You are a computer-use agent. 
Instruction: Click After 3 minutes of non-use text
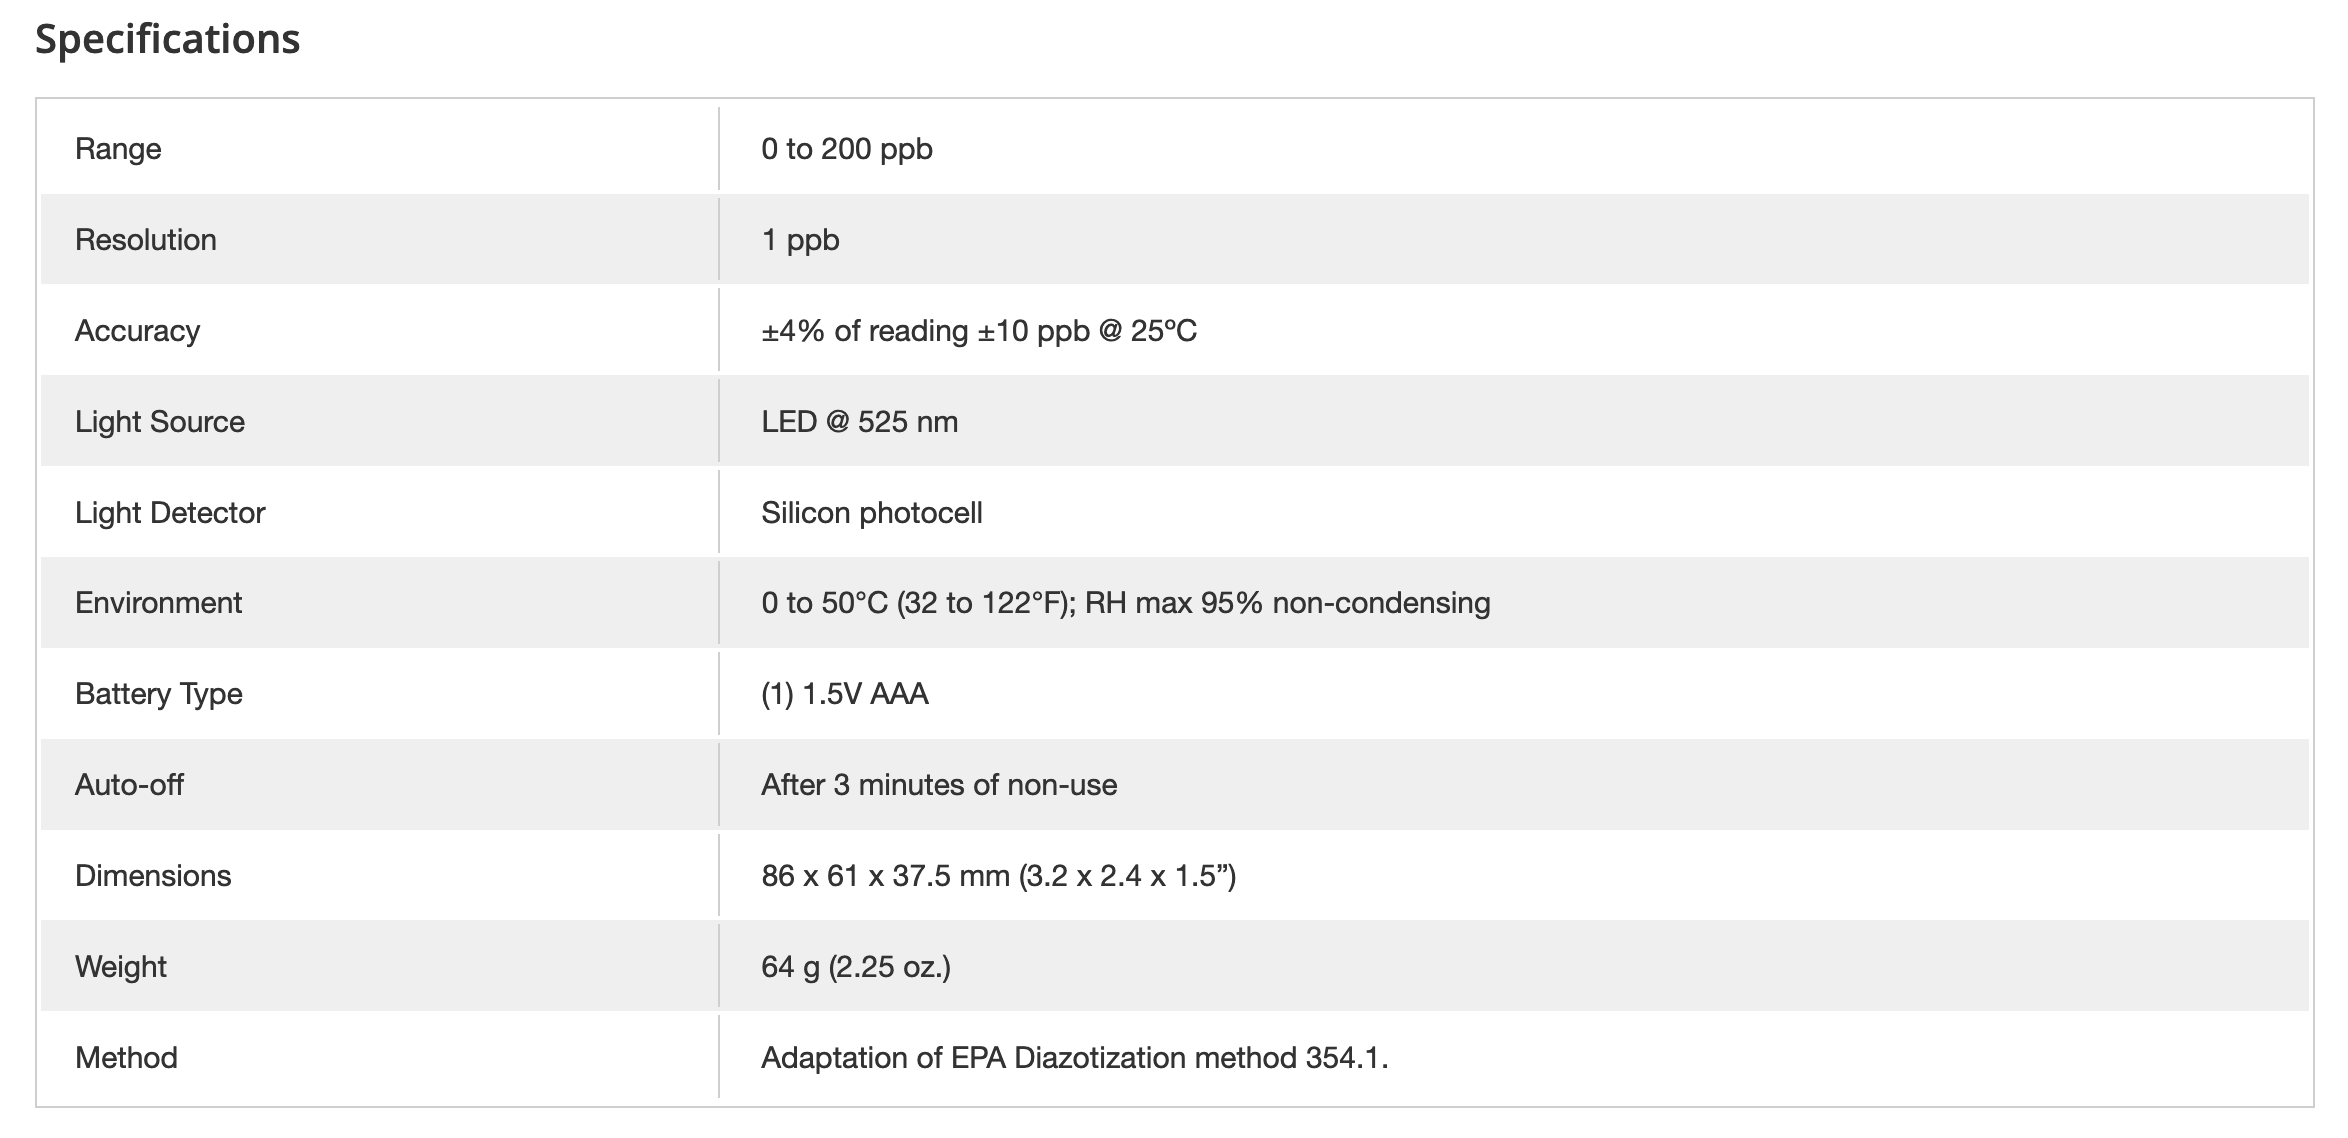point(939,785)
